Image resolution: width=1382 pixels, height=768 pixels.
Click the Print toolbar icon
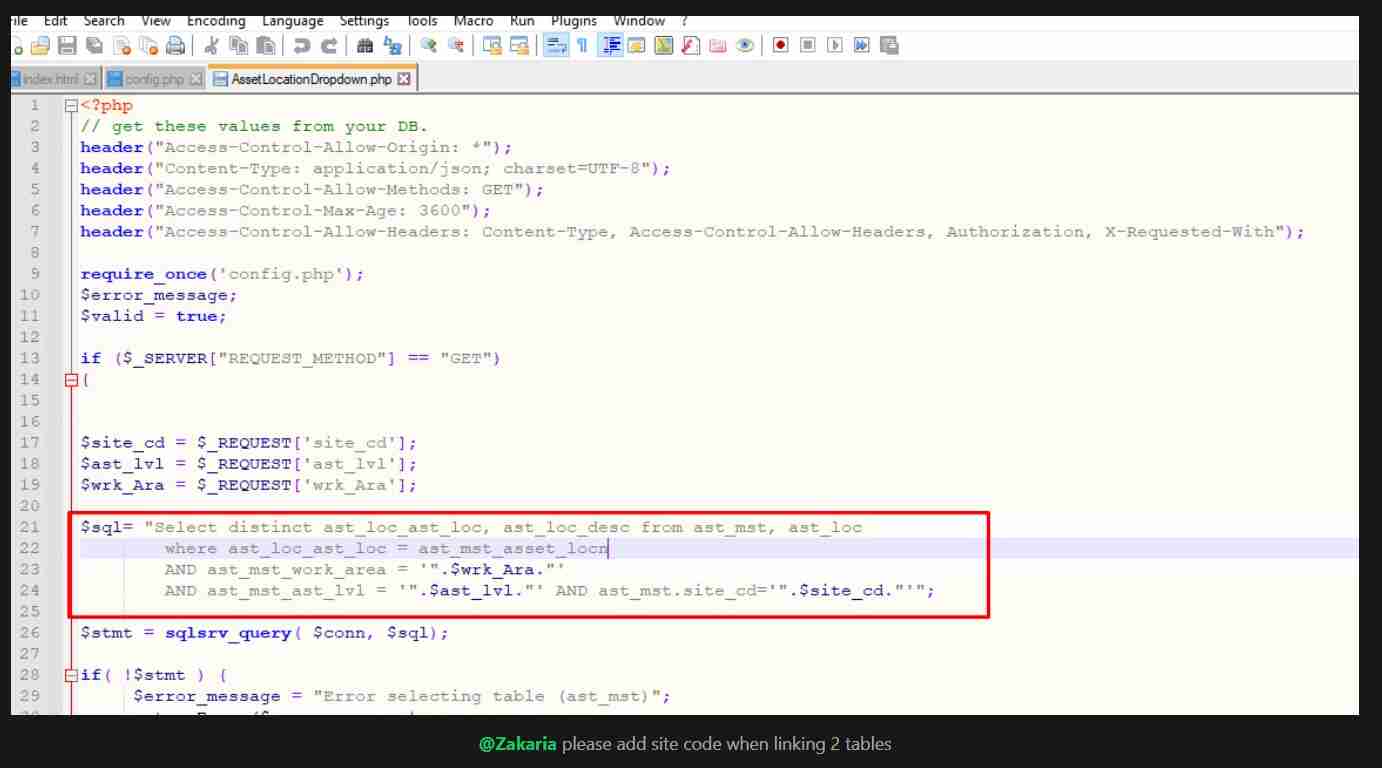pyautogui.click(x=175, y=45)
